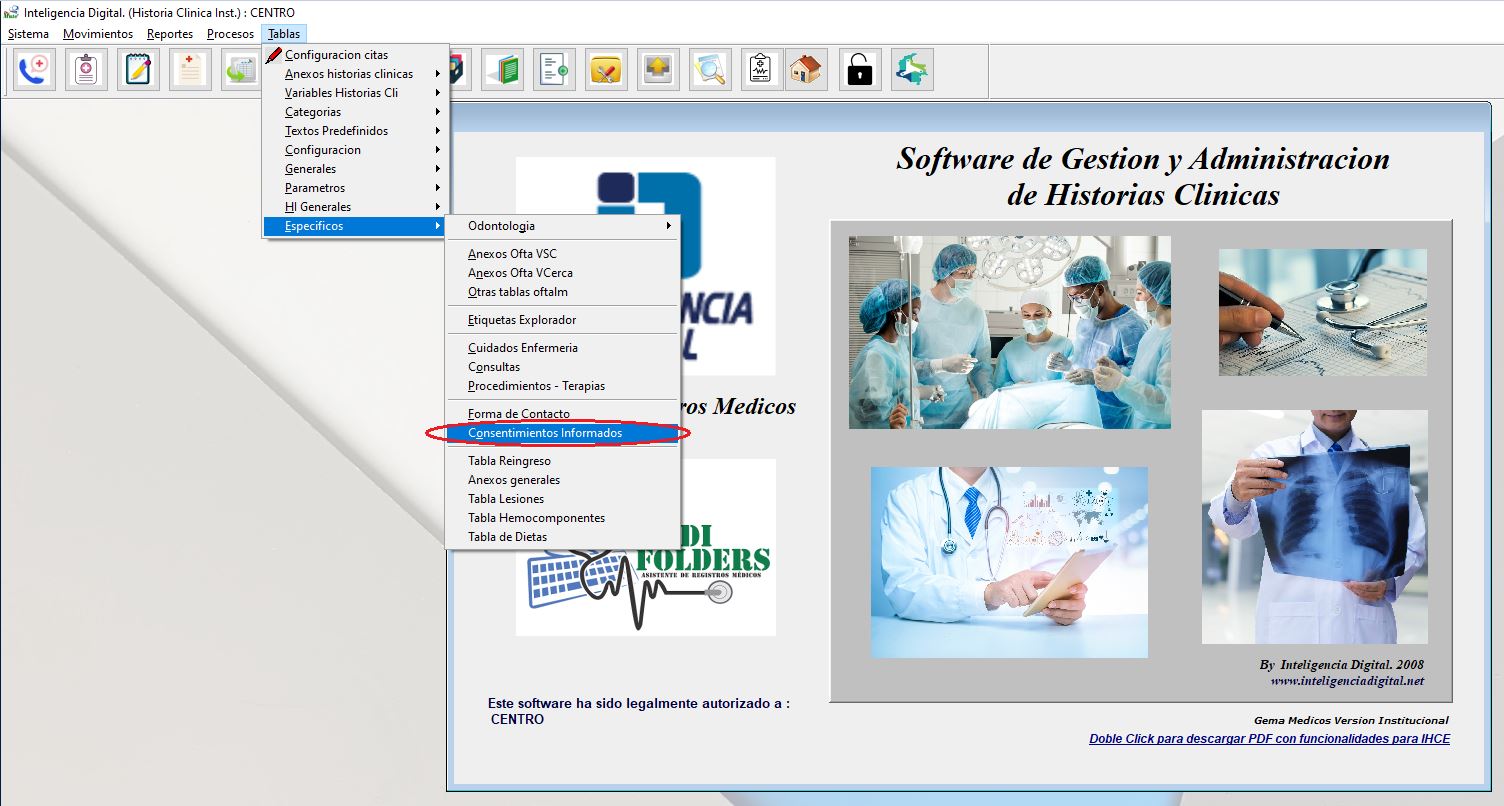This screenshot has height=806, width=1504.
Task: Open the yellow tools folder icon
Action: (606, 70)
